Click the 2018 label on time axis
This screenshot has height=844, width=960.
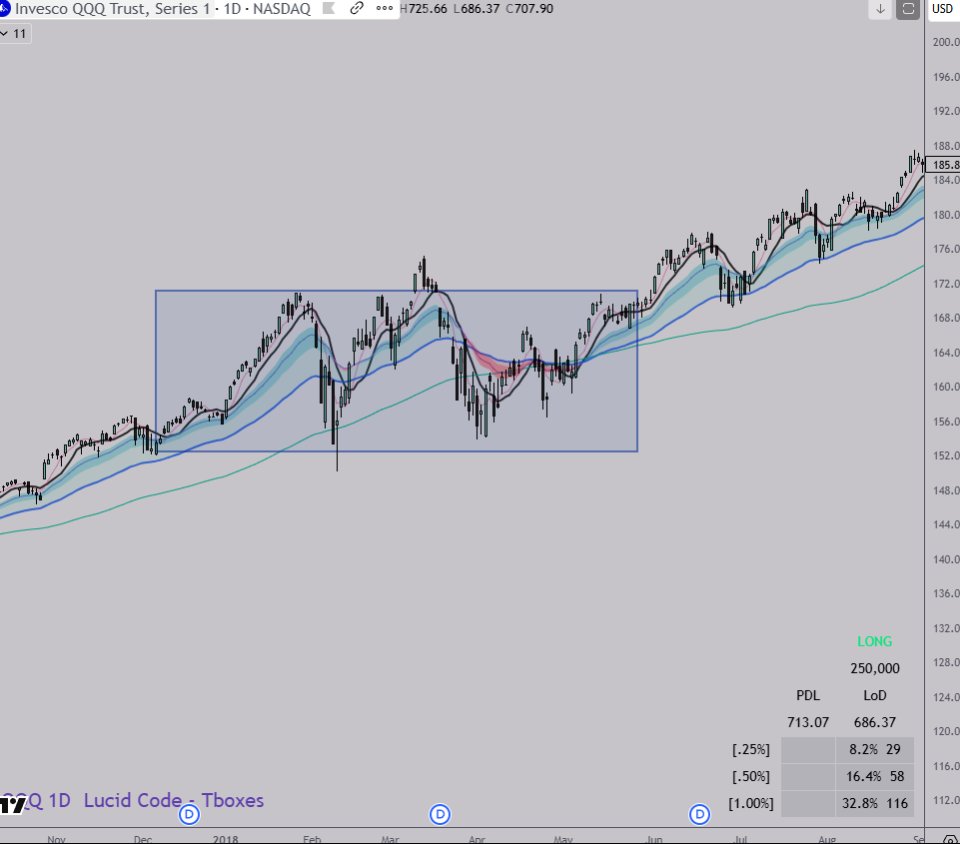point(225,839)
